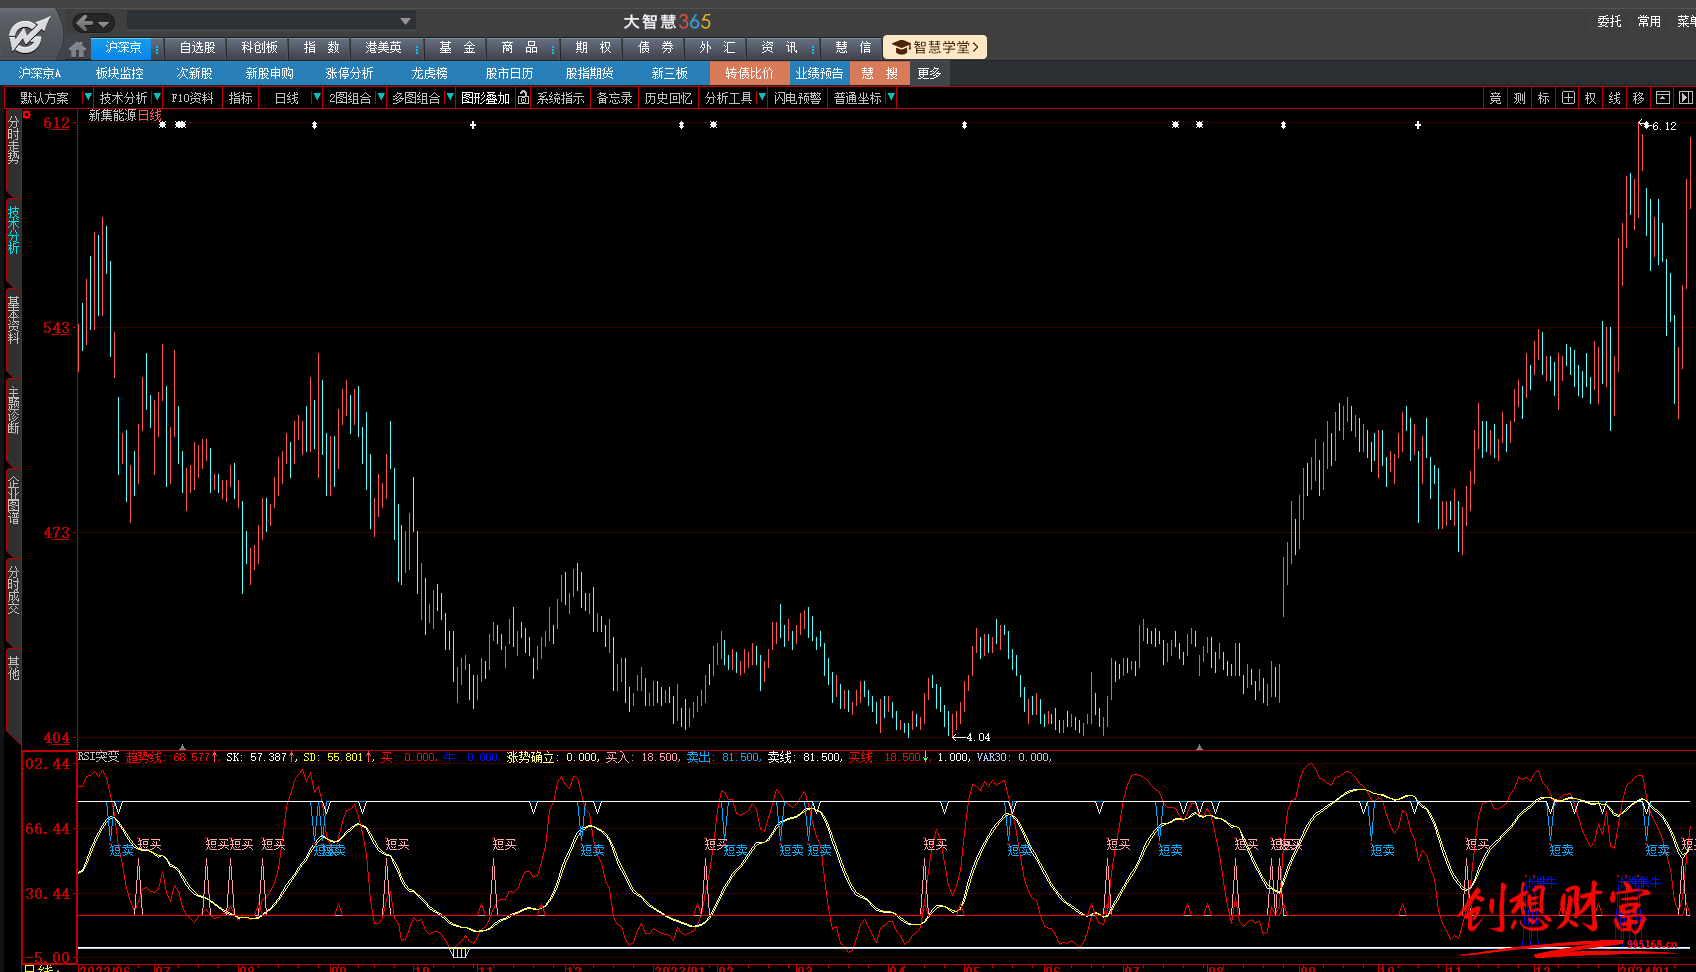1696x972 pixels.
Task: Toggle the 权 adjustment icon
Action: coord(1591,98)
